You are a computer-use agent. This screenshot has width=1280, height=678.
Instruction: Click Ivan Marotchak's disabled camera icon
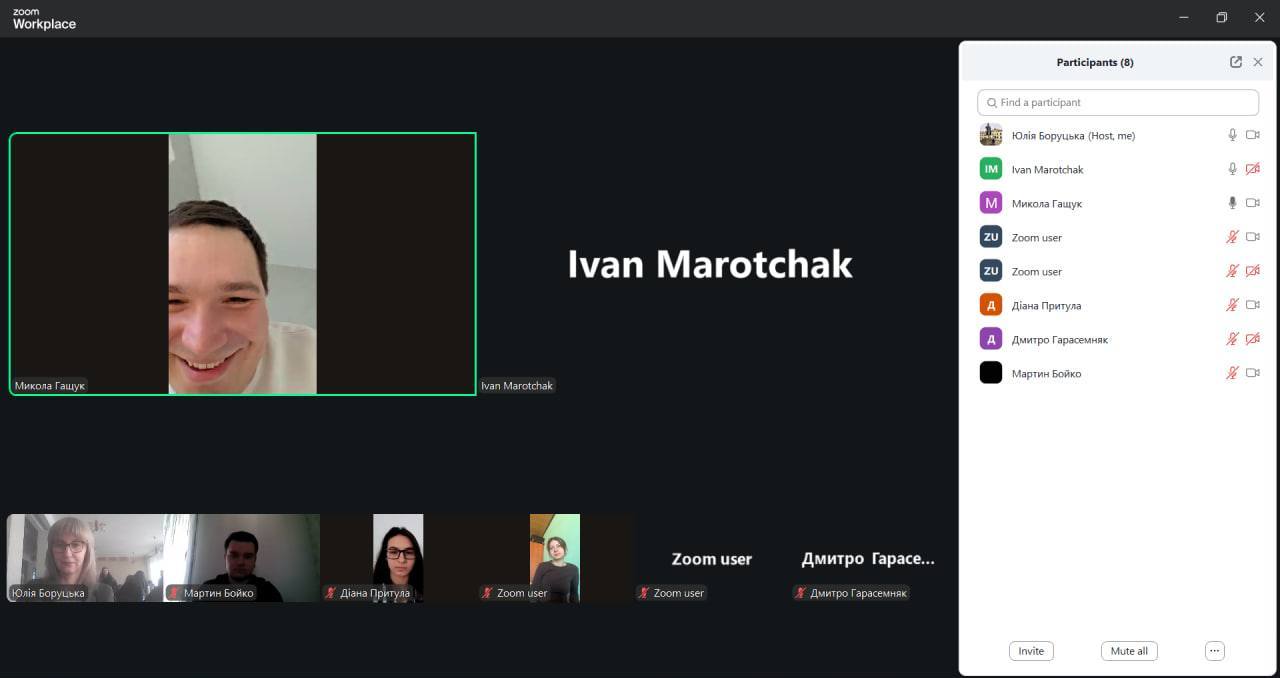tap(1253, 169)
